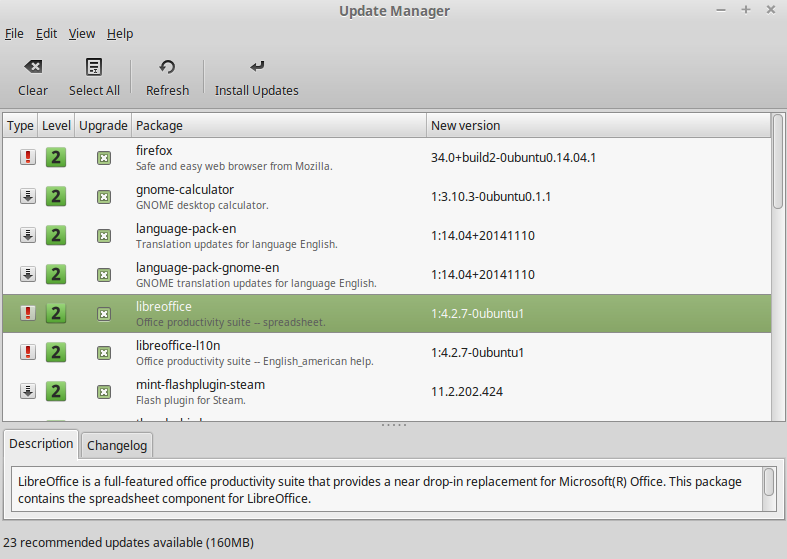Image resolution: width=787 pixels, height=559 pixels.
Task: Click the pane divider handle dots
Action: [394, 425]
